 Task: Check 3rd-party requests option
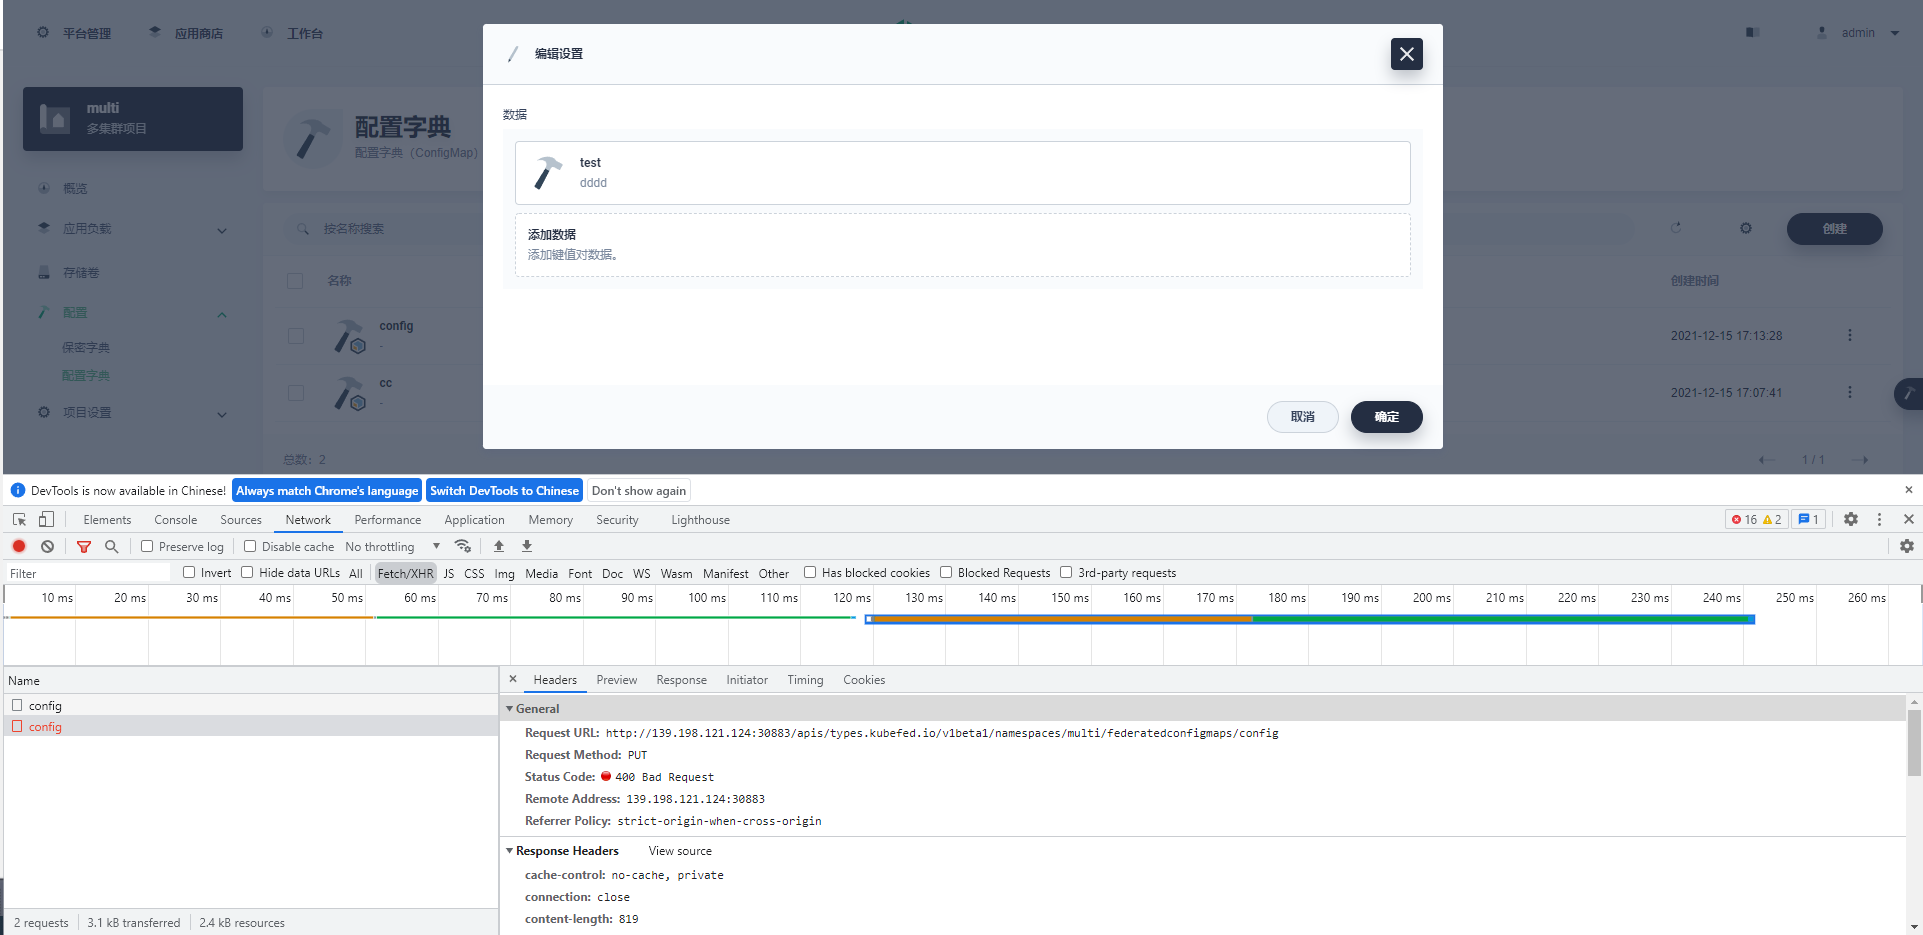[1066, 572]
